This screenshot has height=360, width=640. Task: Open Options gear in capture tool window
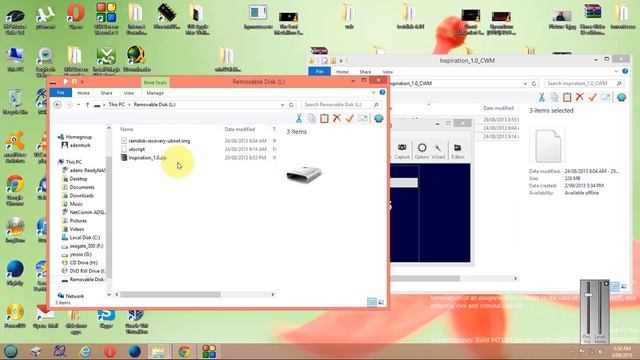(422, 151)
